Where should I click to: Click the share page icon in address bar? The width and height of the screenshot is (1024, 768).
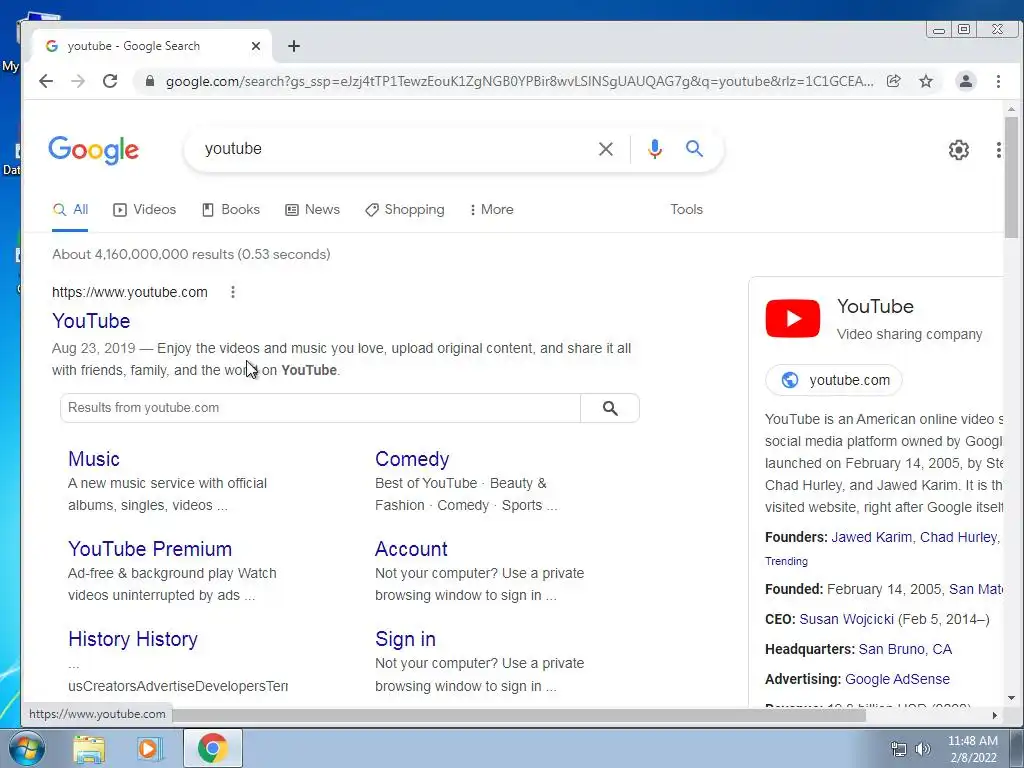[x=893, y=81]
